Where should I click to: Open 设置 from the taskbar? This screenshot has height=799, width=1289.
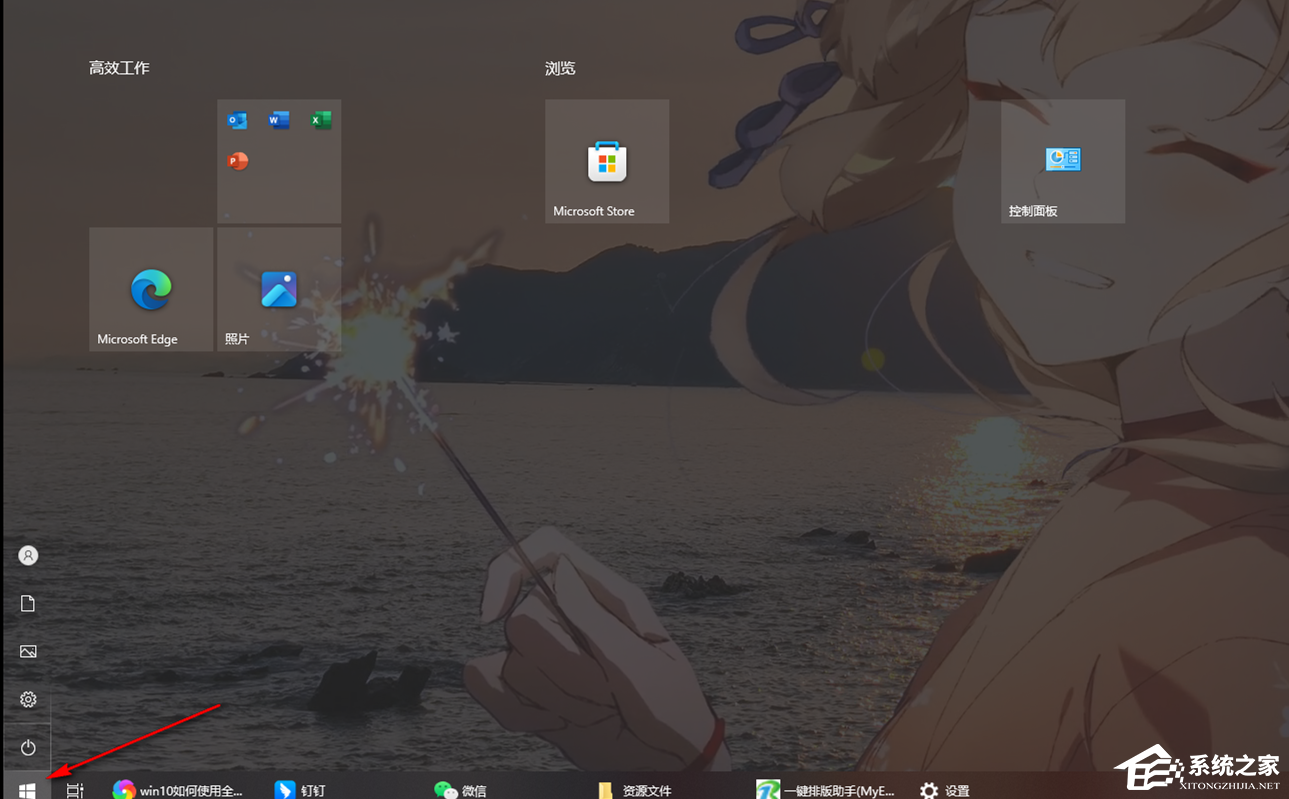coord(930,790)
